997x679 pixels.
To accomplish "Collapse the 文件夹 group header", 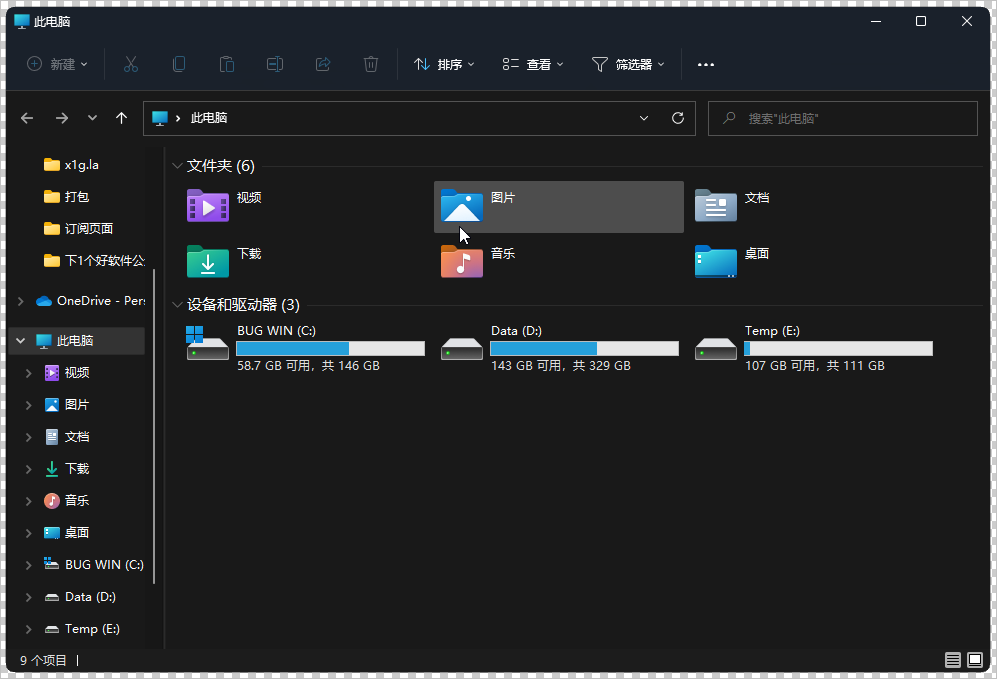I will click(178, 166).
